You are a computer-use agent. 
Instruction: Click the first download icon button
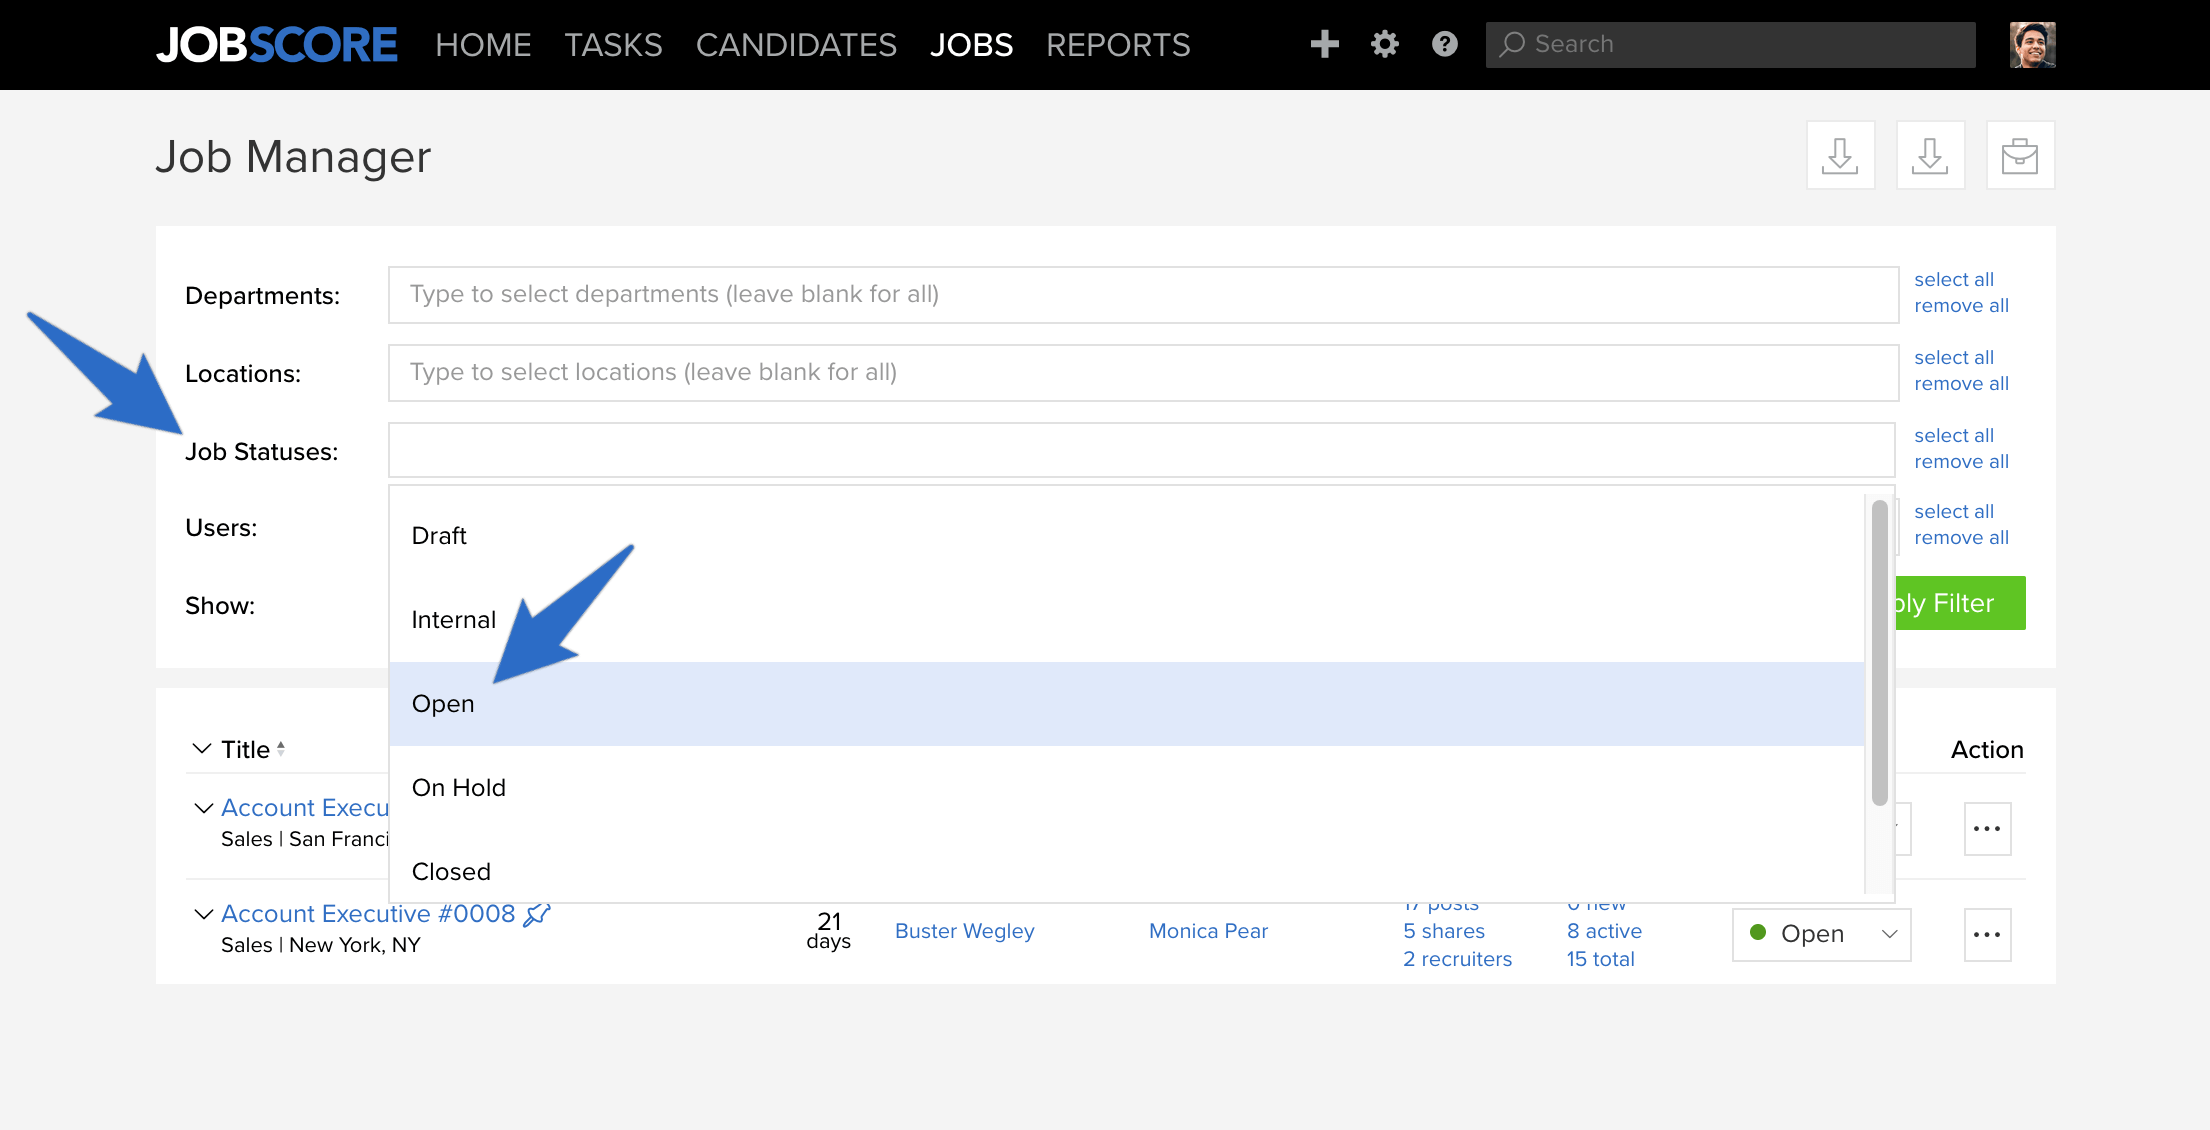pos(1840,155)
